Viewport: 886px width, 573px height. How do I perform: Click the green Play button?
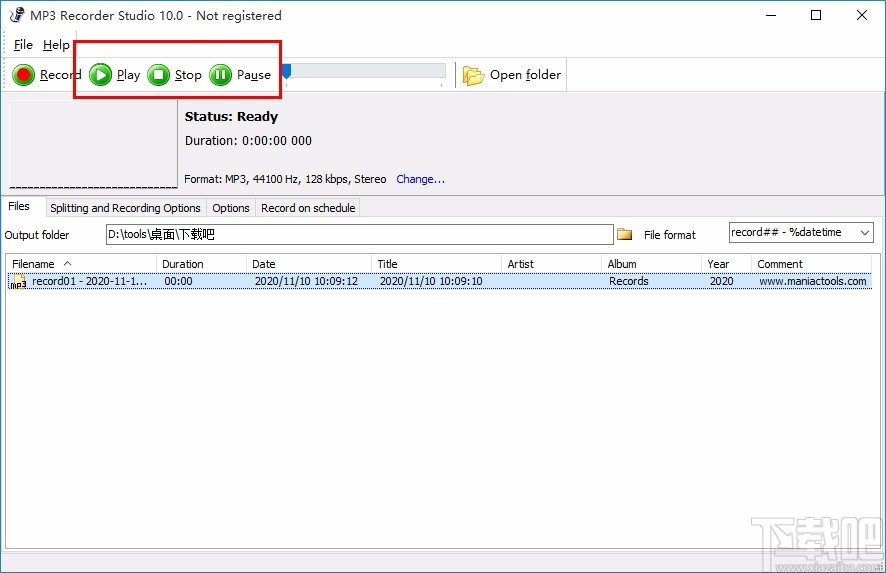[x=114, y=75]
